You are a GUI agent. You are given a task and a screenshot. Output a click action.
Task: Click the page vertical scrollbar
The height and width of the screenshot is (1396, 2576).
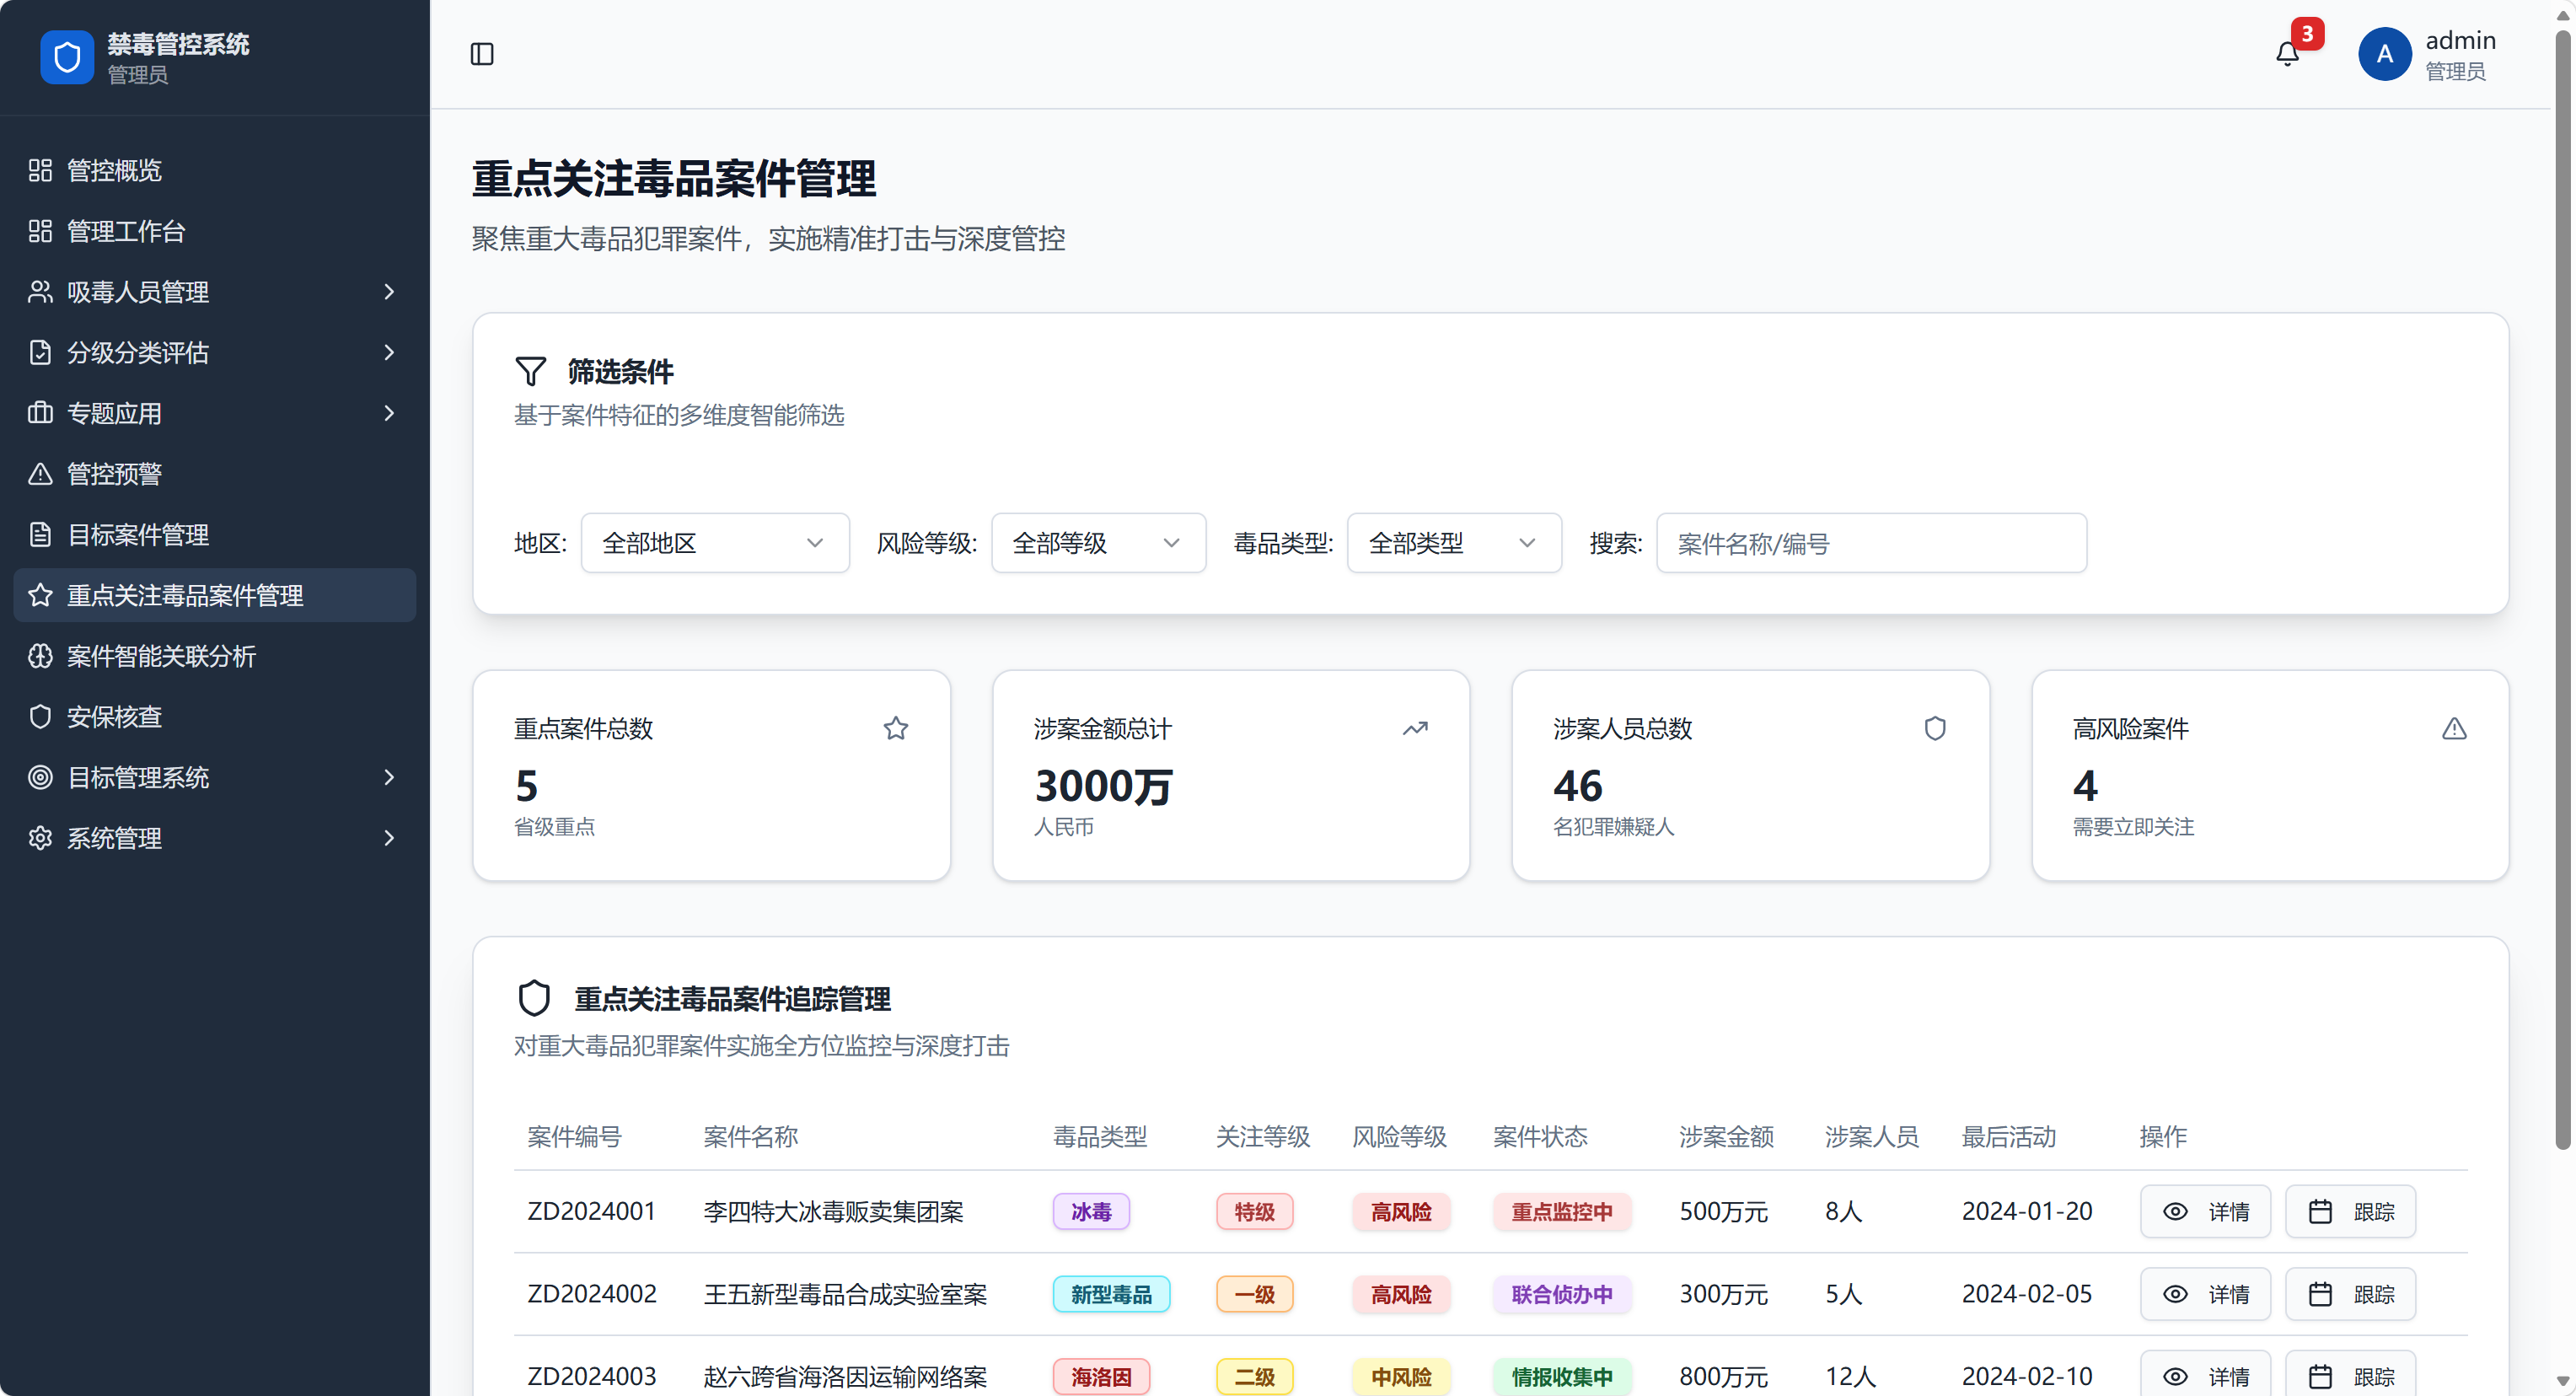pos(2562,590)
